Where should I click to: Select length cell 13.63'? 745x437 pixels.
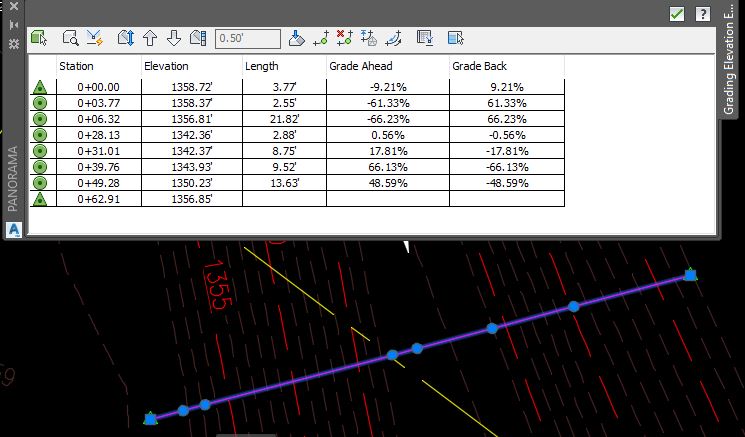click(x=285, y=183)
